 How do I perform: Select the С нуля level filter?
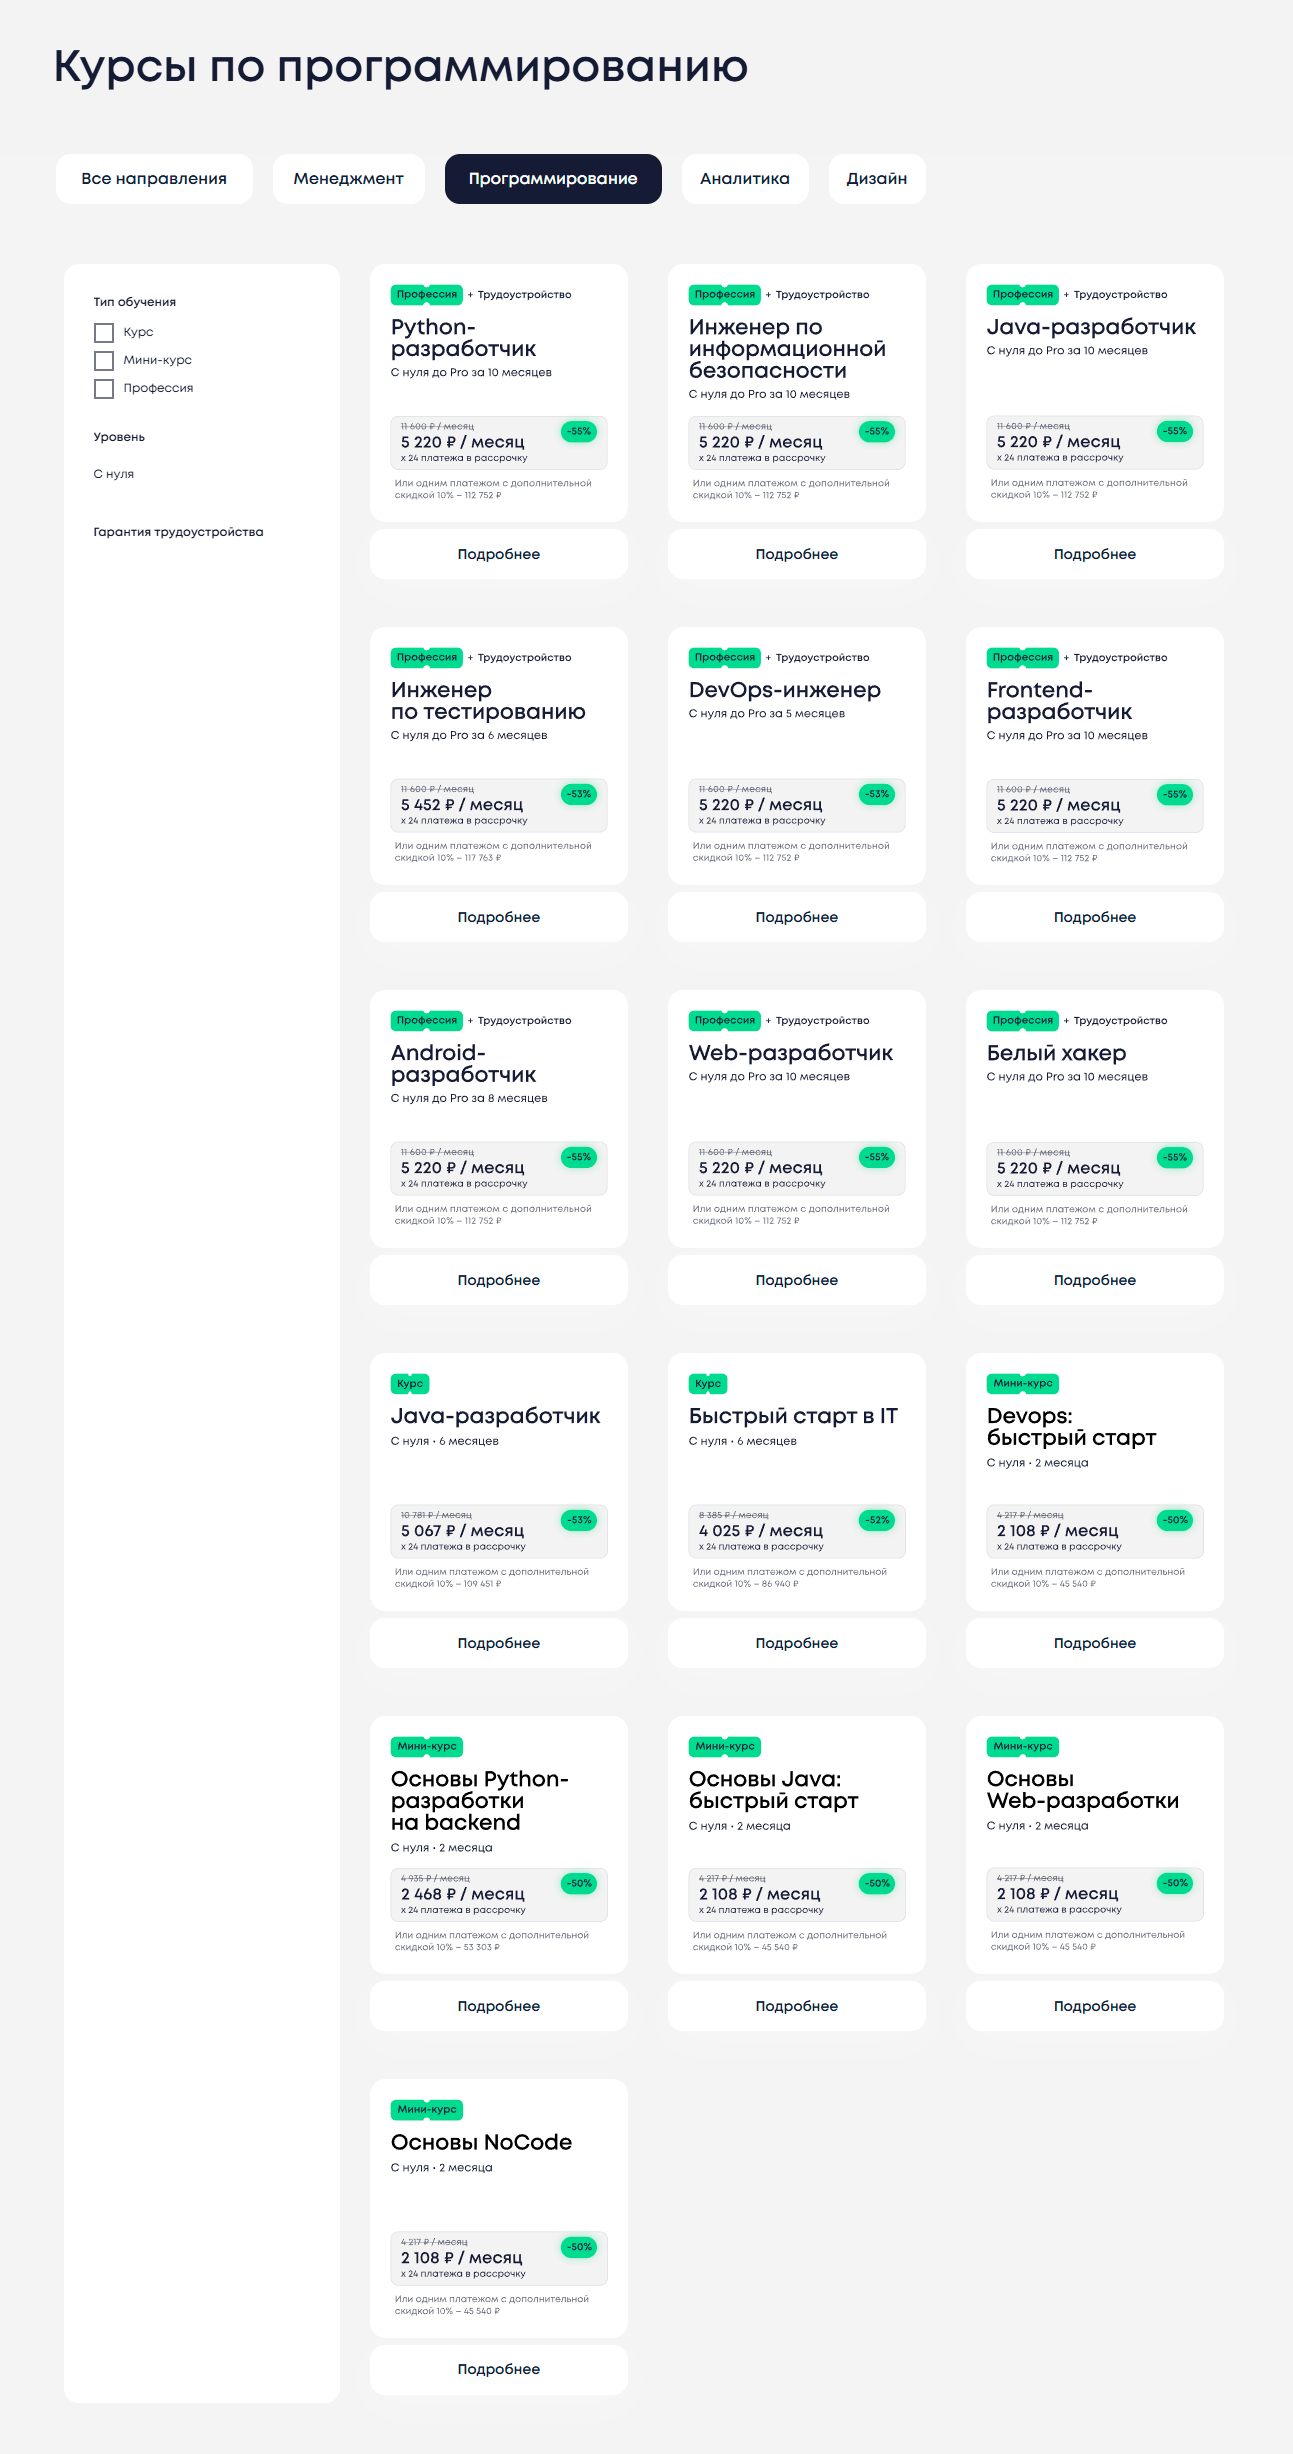114,474
